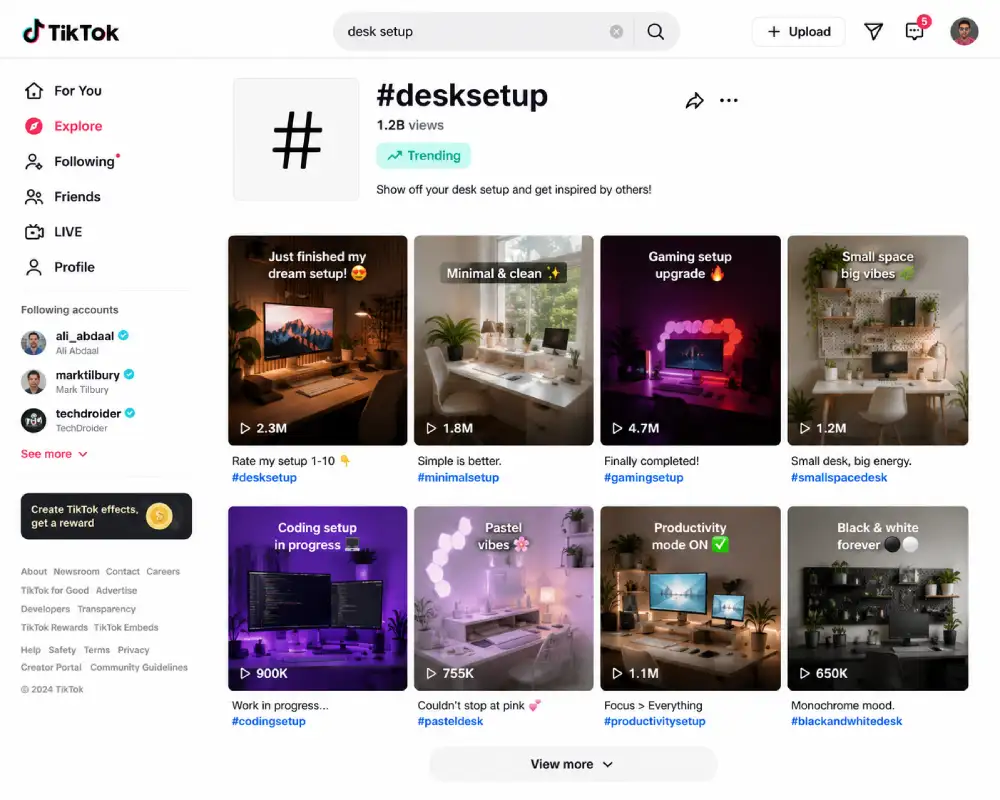Open the #gamingsetup hashtag link
The height and width of the screenshot is (800, 1000).
(x=643, y=477)
